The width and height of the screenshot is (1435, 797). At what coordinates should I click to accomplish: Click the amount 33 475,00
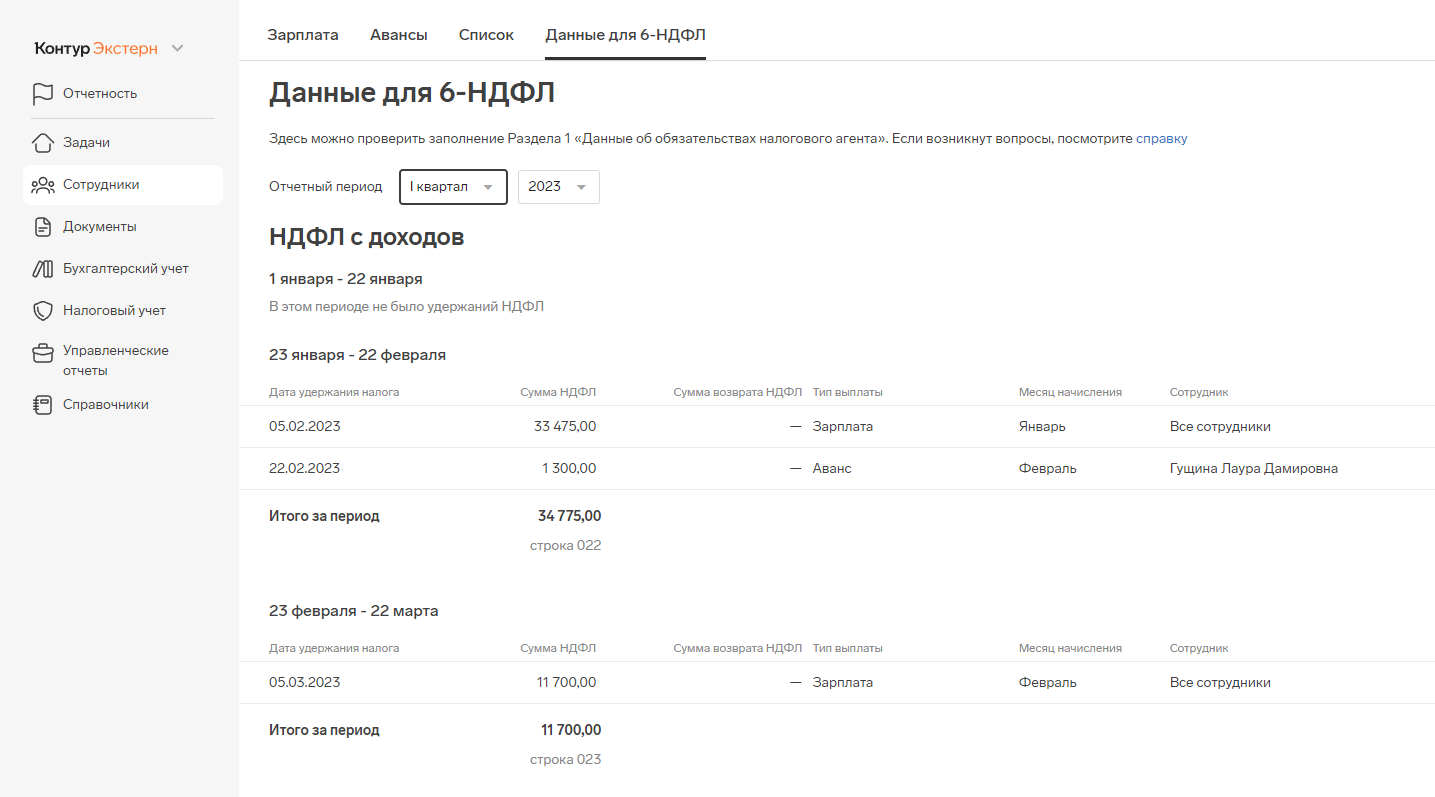tap(565, 427)
